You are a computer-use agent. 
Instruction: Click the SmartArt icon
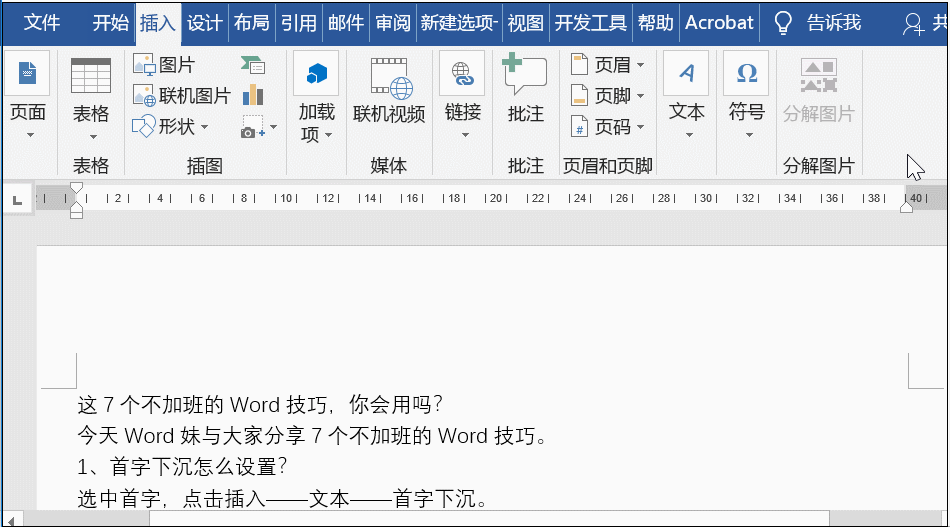pos(253,65)
